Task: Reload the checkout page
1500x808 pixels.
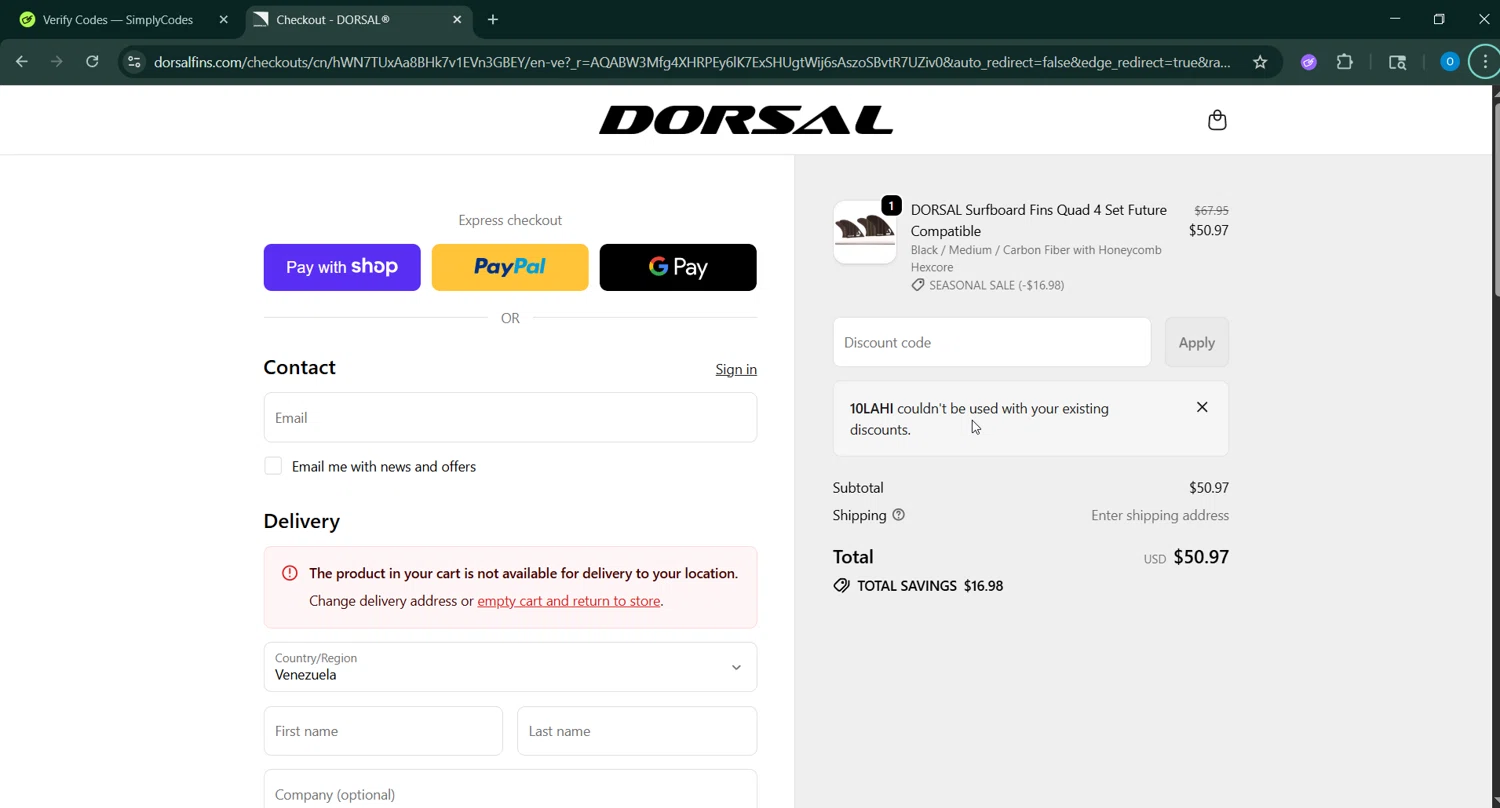Action: point(92,62)
